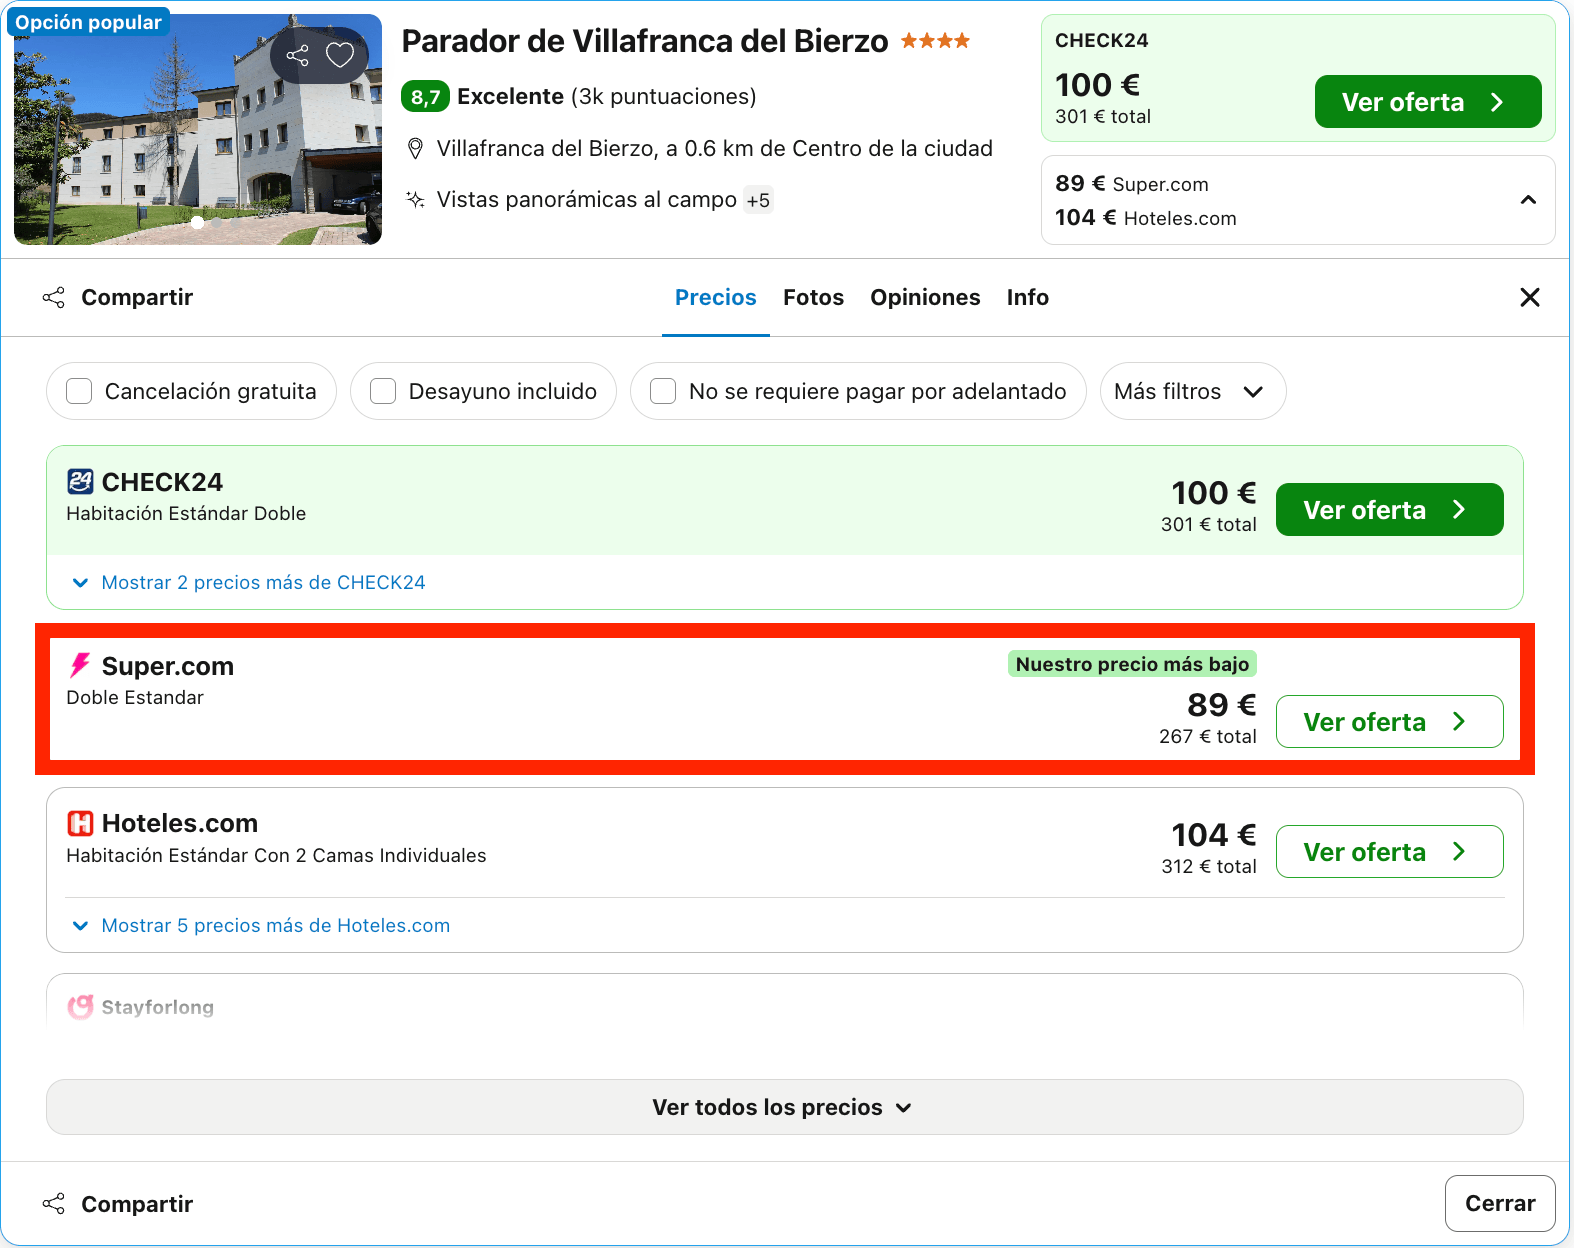Click the top Compartir share icon
The image size is (1574, 1248).
click(54, 297)
